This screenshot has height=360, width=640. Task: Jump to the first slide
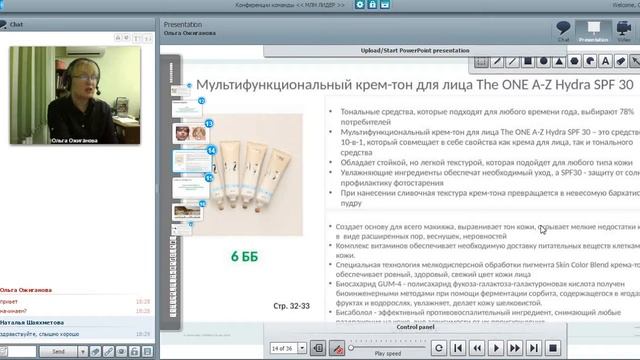[x=458, y=348]
